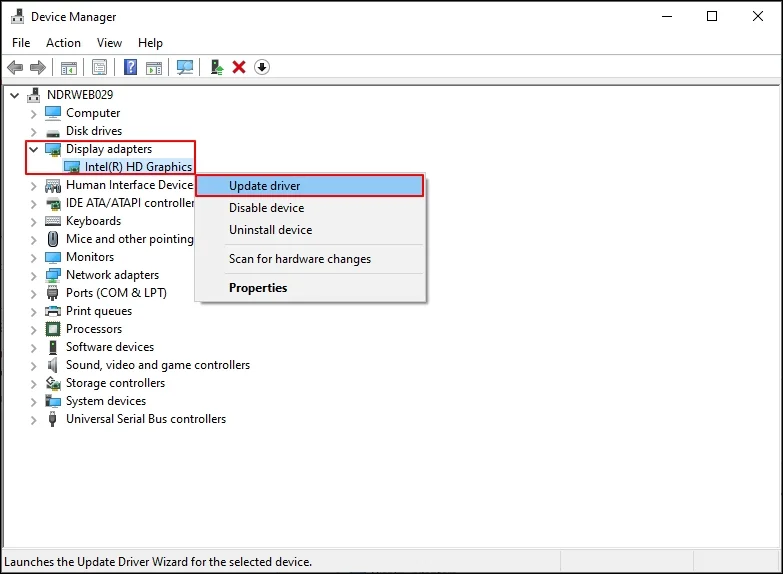783x574 pixels.
Task: Click the Update device driver toolbar icon
Action: (x=216, y=67)
